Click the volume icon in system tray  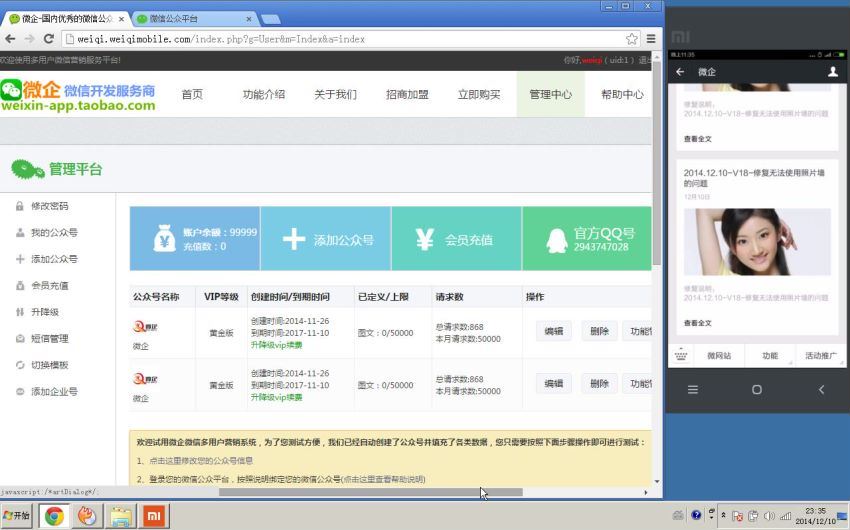click(768, 516)
